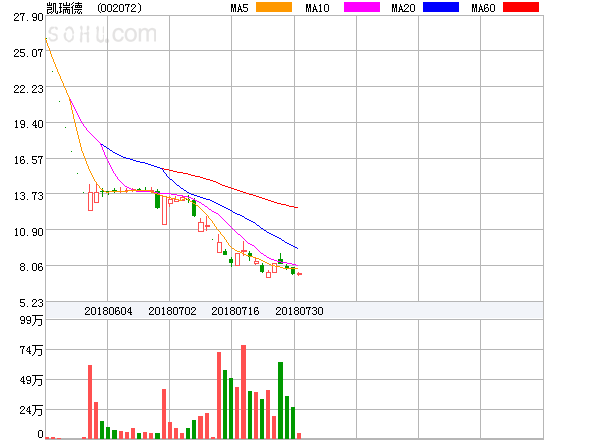This screenshot has width=600, height=440.
Task: Click the blue MA20 legend swatch
Action: tap(441, 7)
